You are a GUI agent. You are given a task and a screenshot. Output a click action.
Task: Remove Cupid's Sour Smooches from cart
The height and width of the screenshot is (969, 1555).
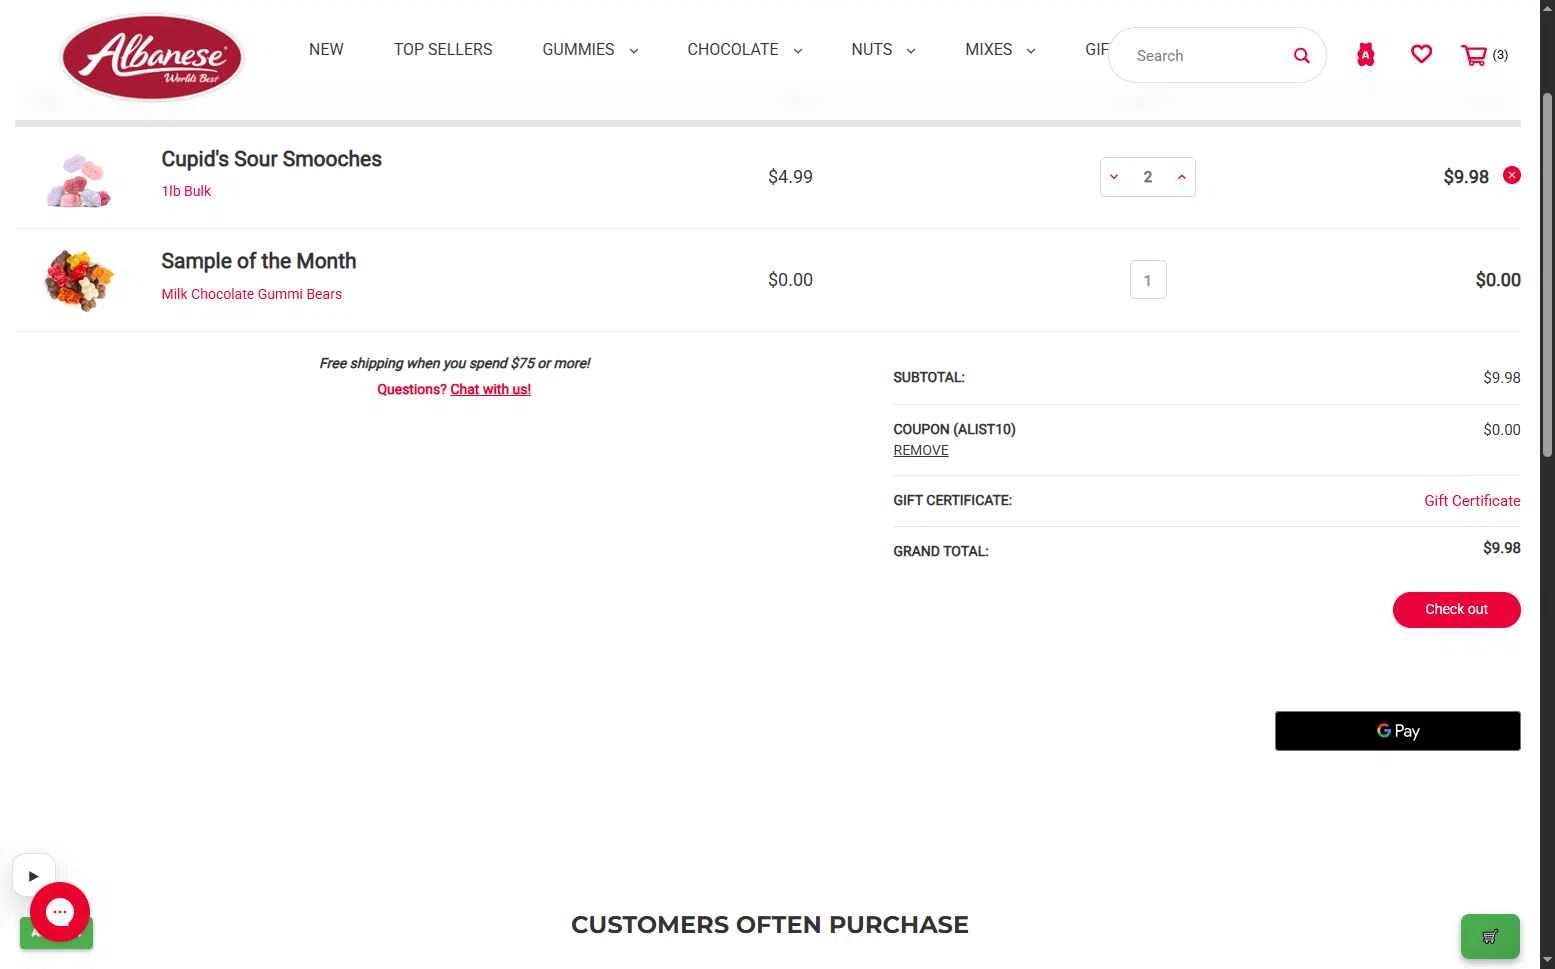[x=1512, y=175]
